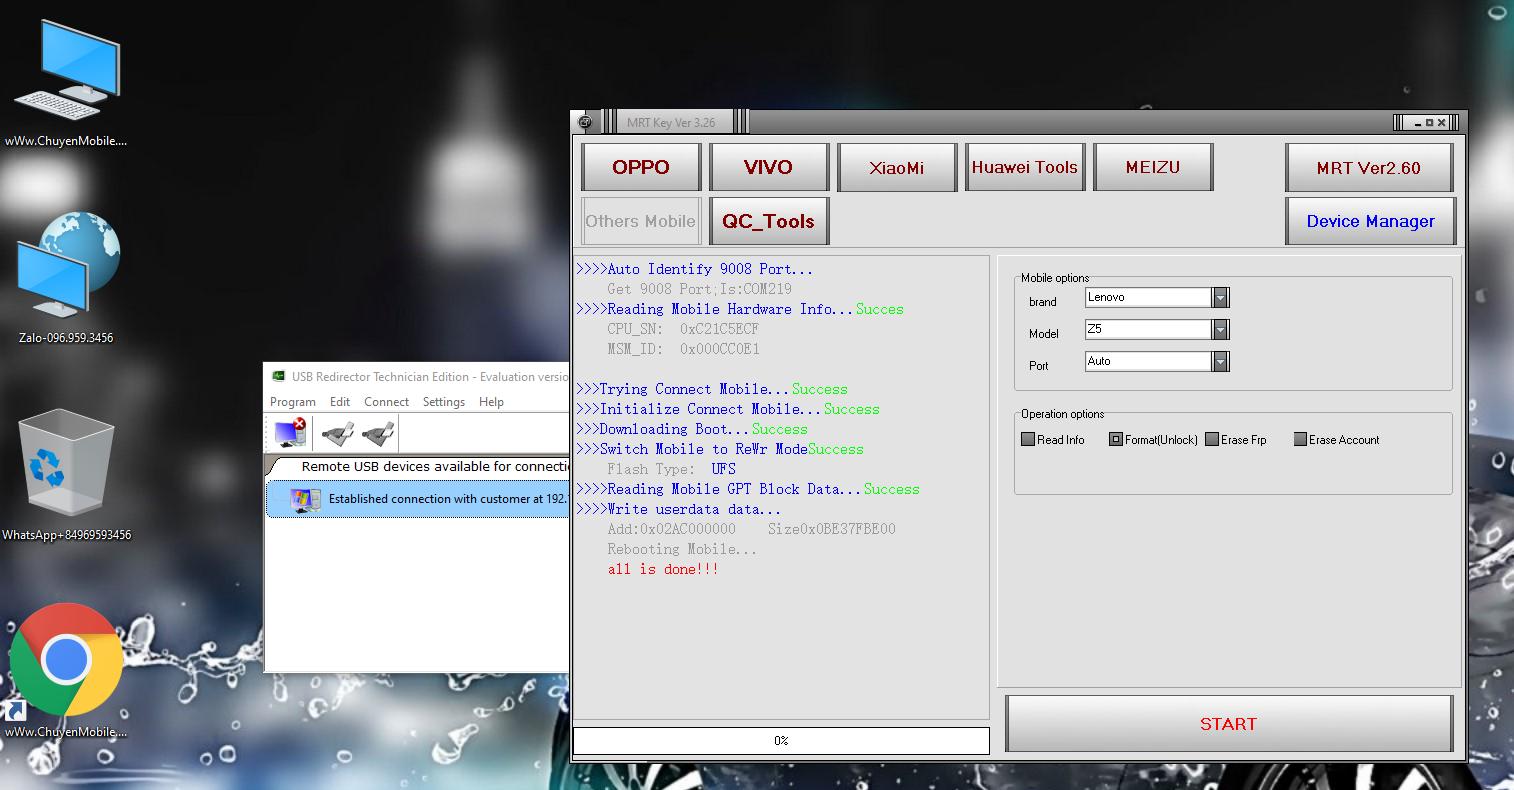This screenshot has width=1514, height=790.
Task: Maximize the MRT Key window
Action: 1430,122
